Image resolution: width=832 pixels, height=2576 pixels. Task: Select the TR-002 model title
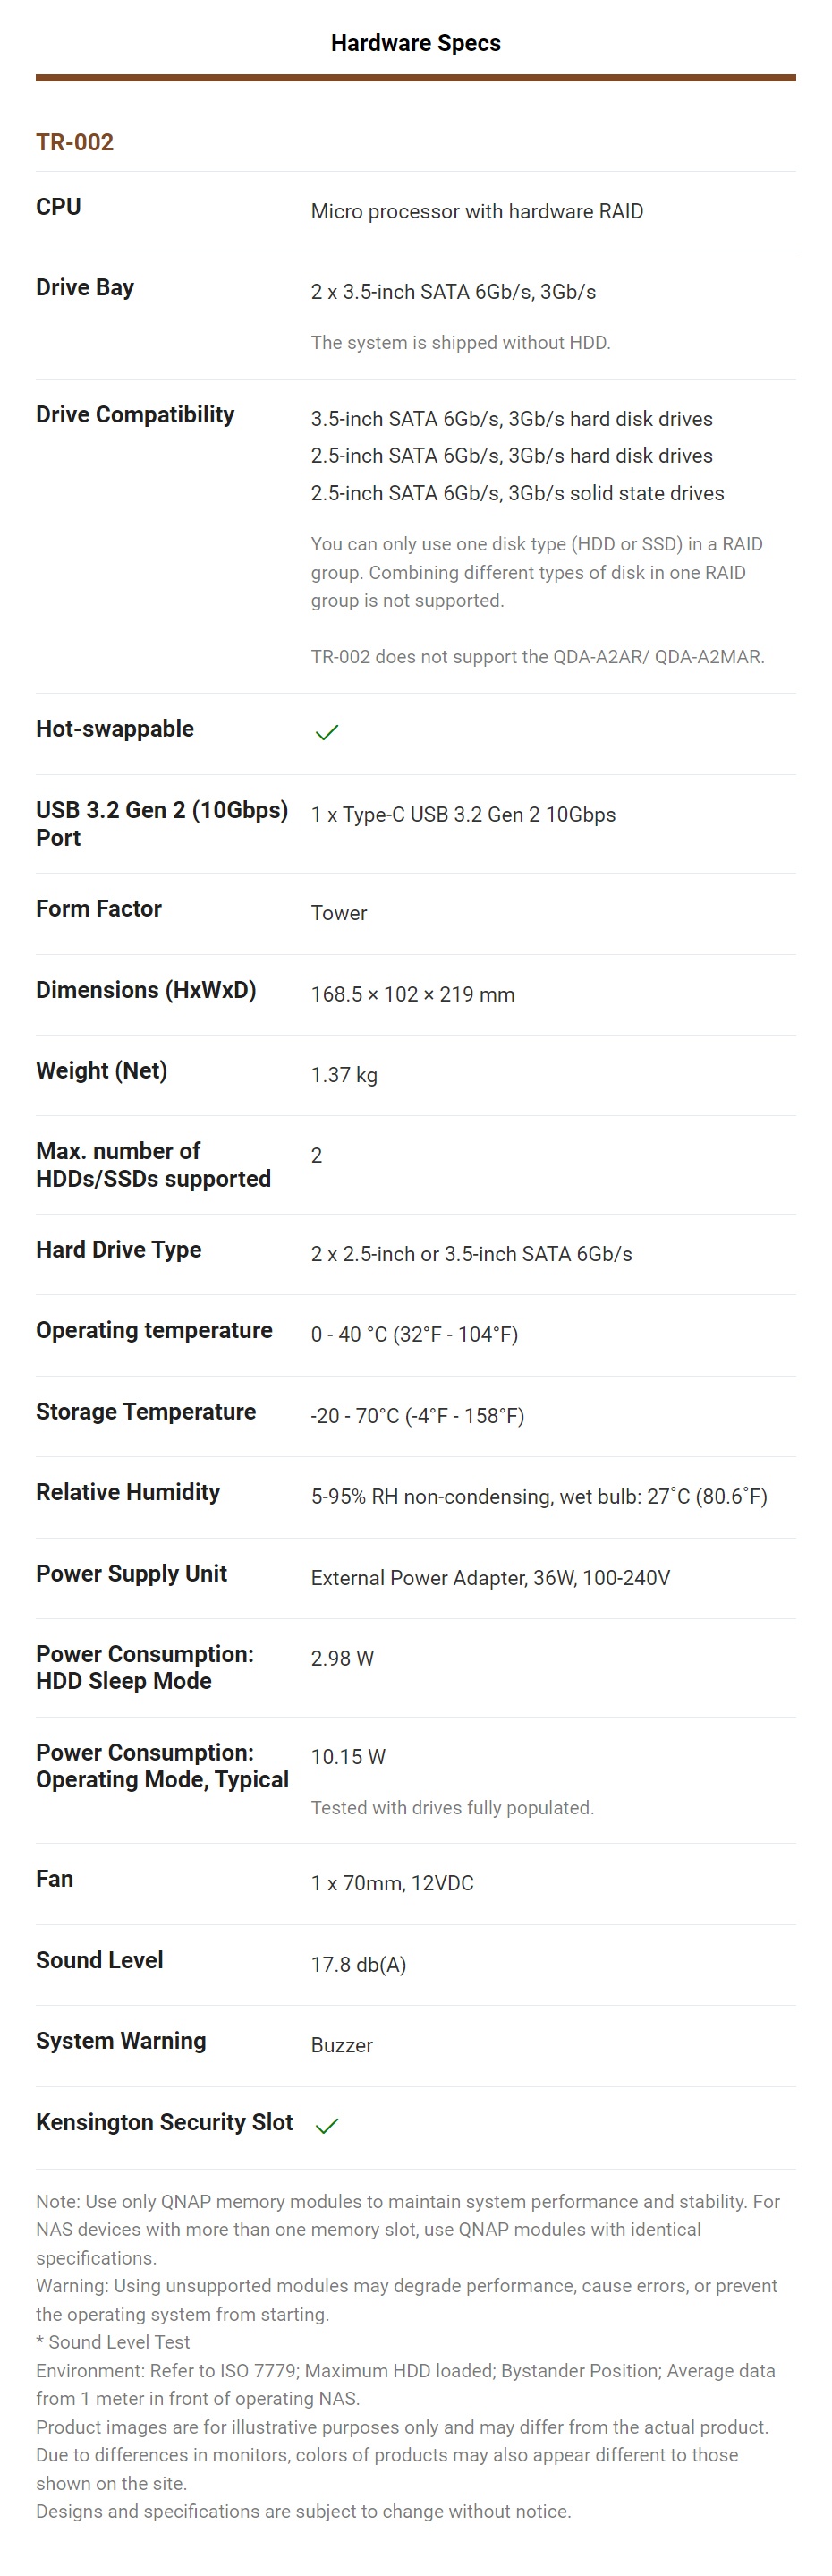coord(75,142)
